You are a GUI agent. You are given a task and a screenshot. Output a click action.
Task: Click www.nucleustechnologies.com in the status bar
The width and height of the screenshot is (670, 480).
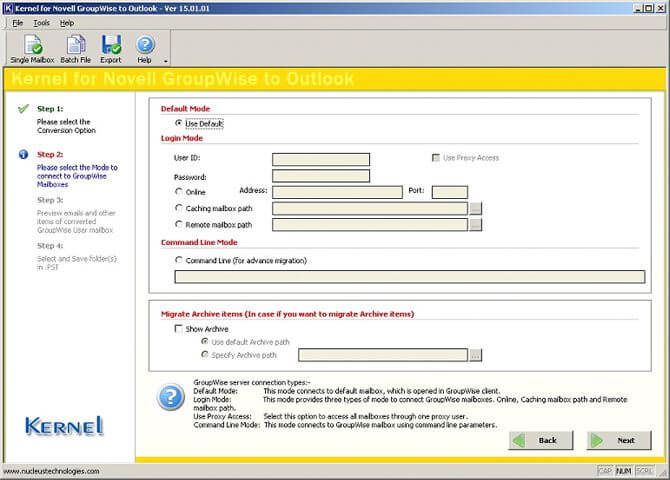pyautogui.click(x=51, y=471)
